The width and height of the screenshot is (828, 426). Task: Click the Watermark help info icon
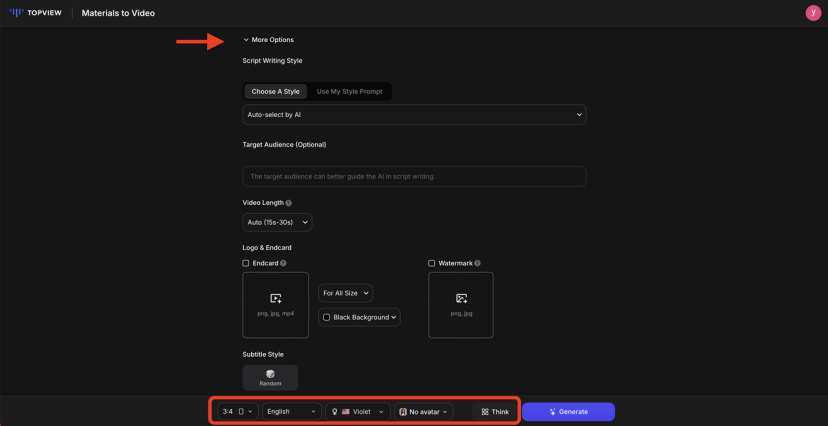pyautogui.click(x=478, y=263)
